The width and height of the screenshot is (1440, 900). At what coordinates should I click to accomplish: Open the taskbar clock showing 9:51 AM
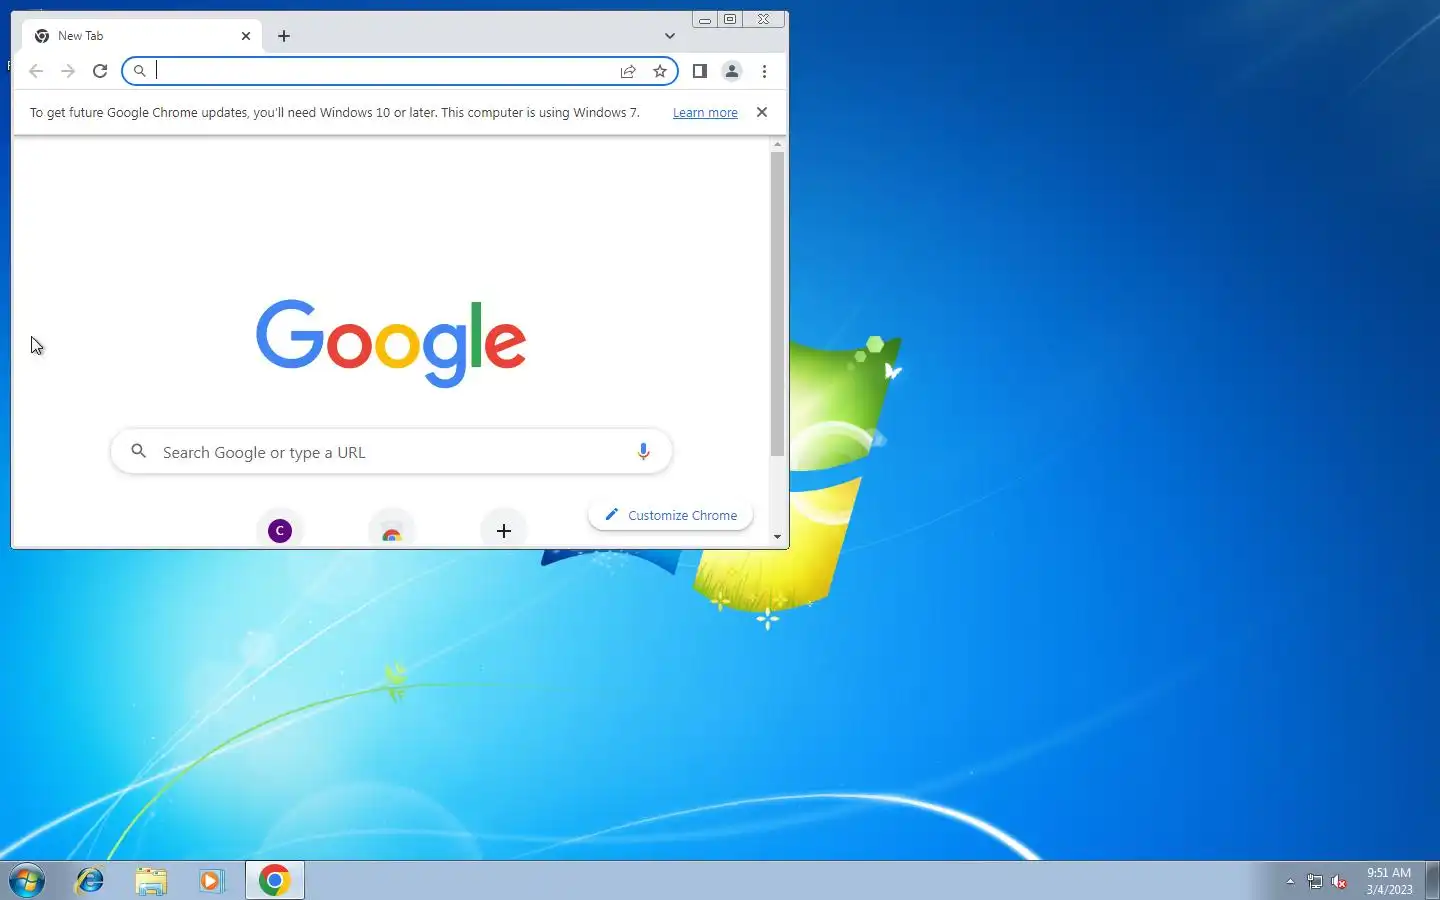1389,880
